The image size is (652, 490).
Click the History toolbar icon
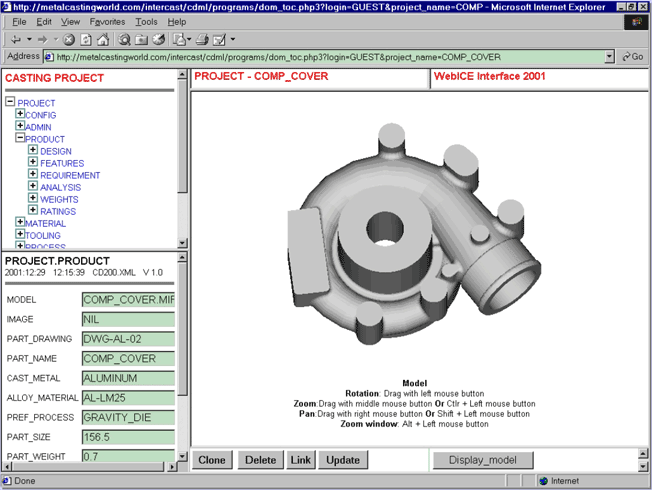click(157, 40)
